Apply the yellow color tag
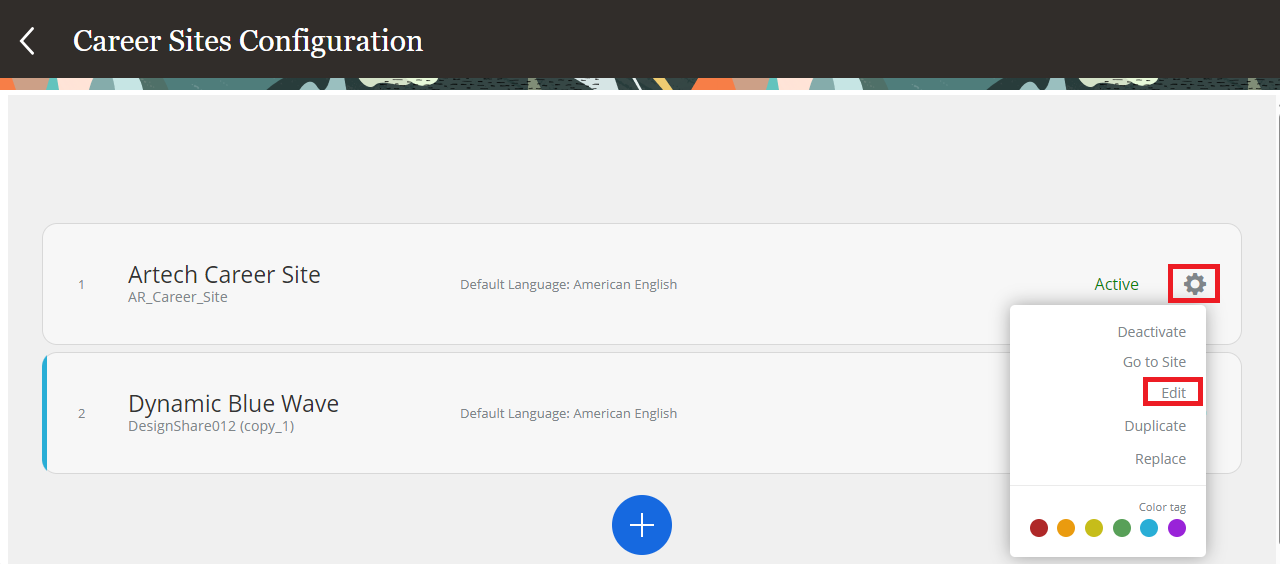The image size is (1280, 564). click(1094, 528)
